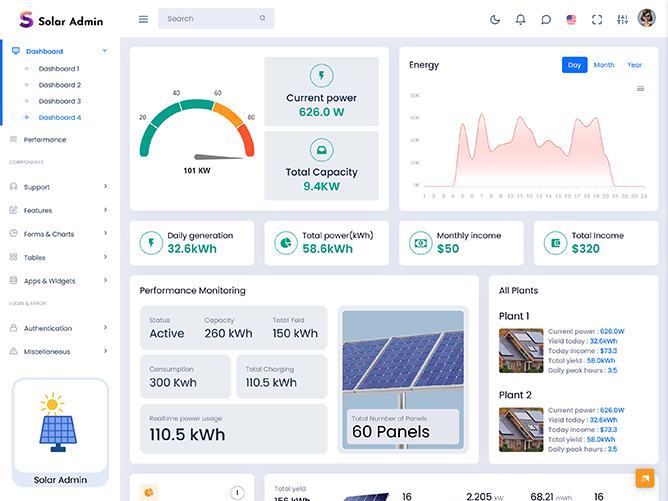Open the Energy chart menu icon
The width and height of the screenshot is (668, 501).
pyautogui.click(x=641, y=89)
